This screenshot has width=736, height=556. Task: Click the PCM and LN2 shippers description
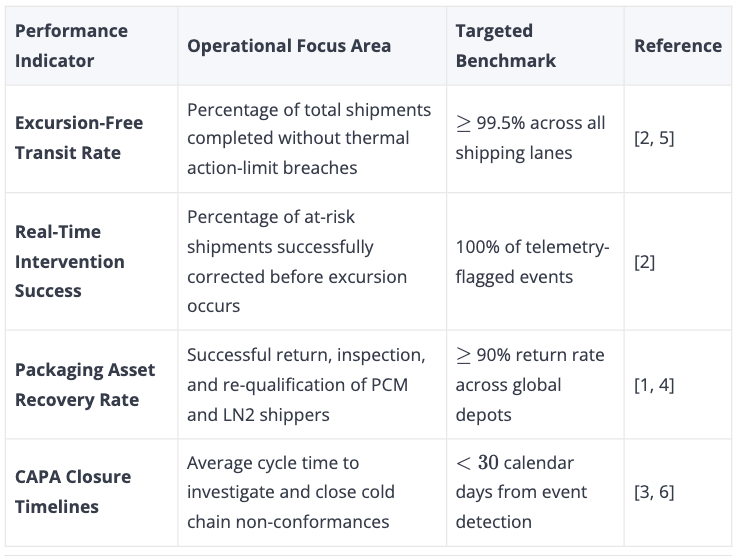coord(306,385)
